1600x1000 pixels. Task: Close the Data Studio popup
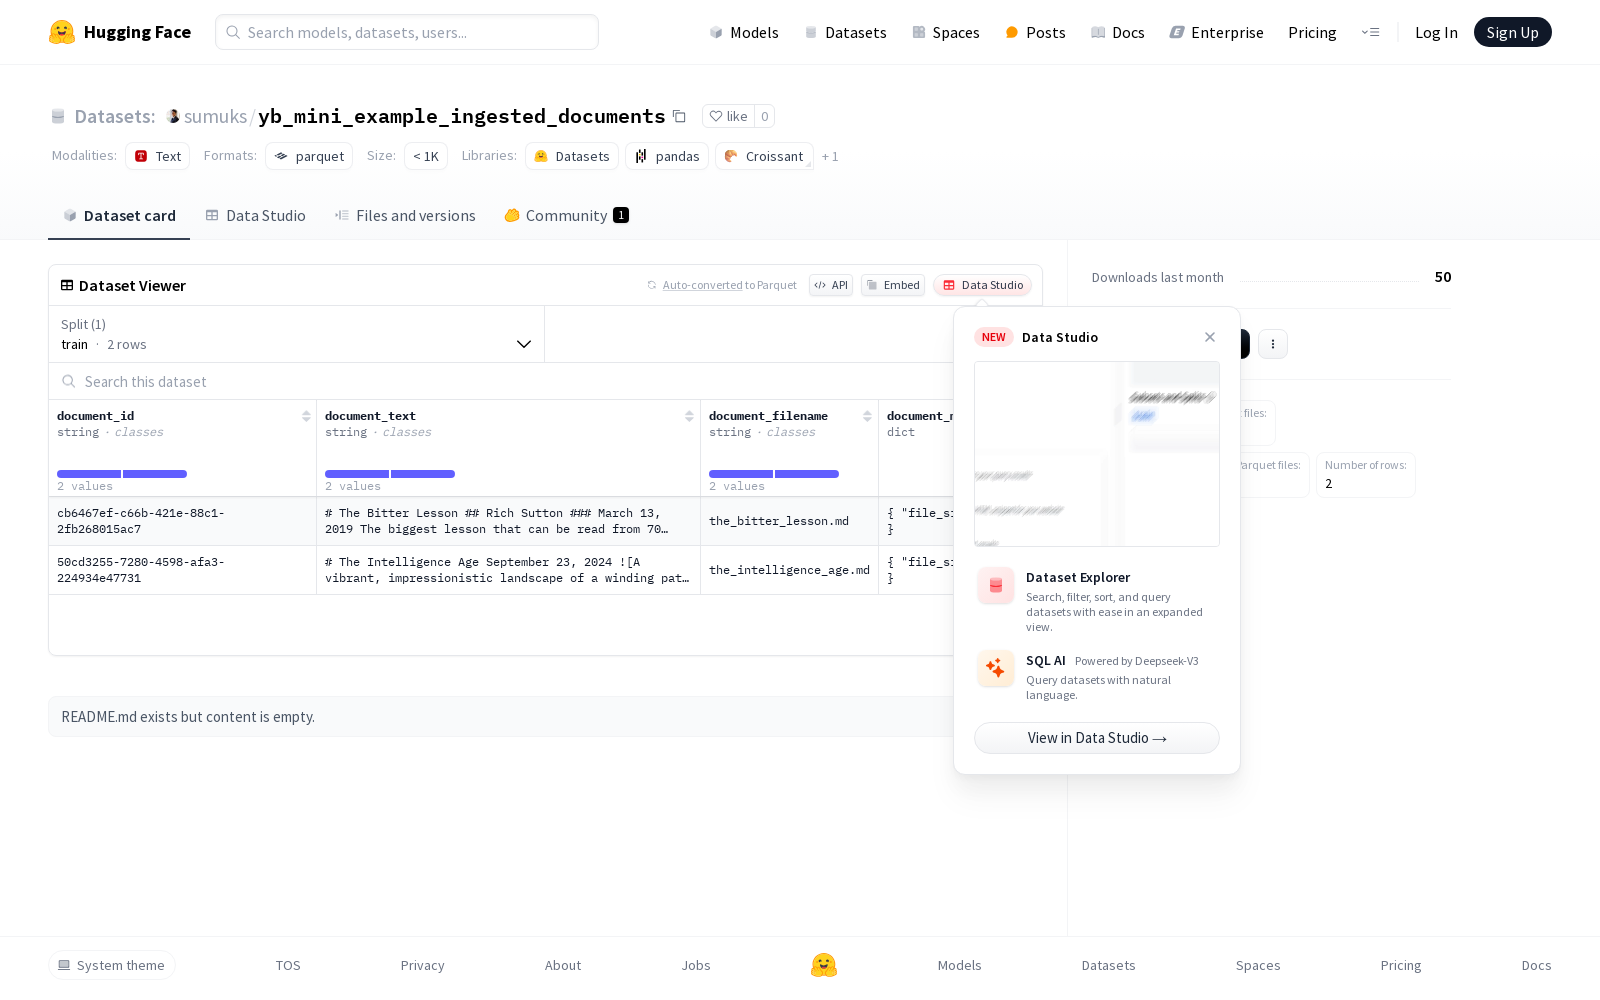(x=1210, y=337)
